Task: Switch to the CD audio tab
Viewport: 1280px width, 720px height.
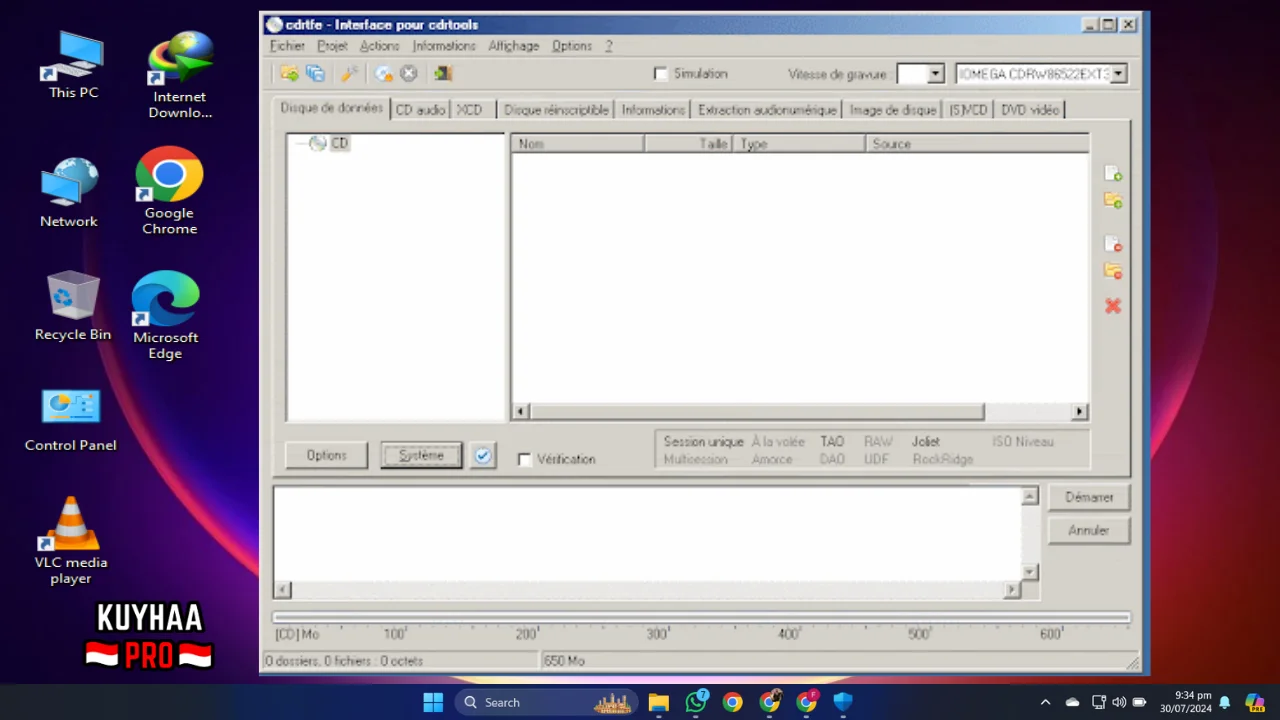Action: pyautogui.click(x=420, y=110)
